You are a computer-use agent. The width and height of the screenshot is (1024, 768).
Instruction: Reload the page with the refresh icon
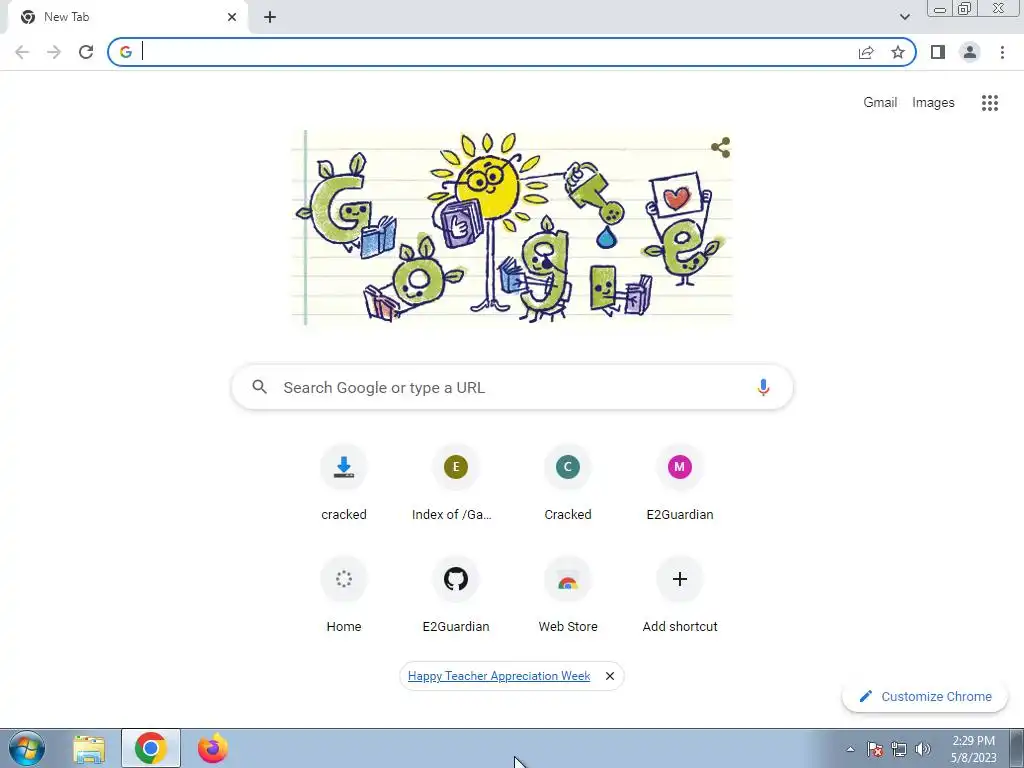click(x=86, y=52)
